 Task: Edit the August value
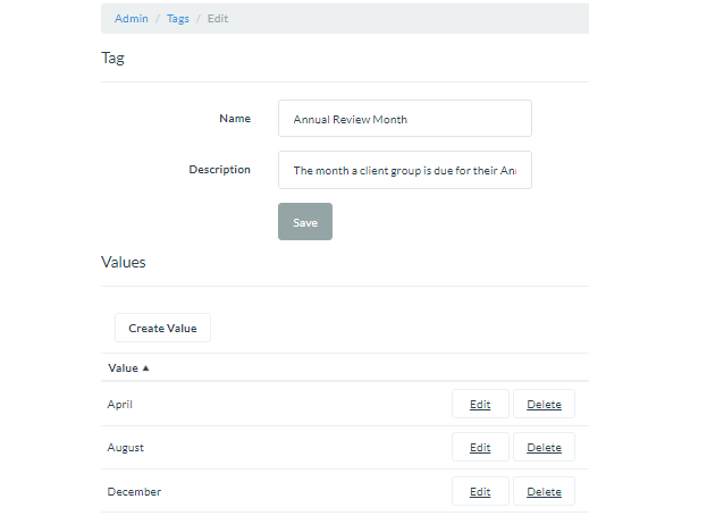click(x=480, y=448)
